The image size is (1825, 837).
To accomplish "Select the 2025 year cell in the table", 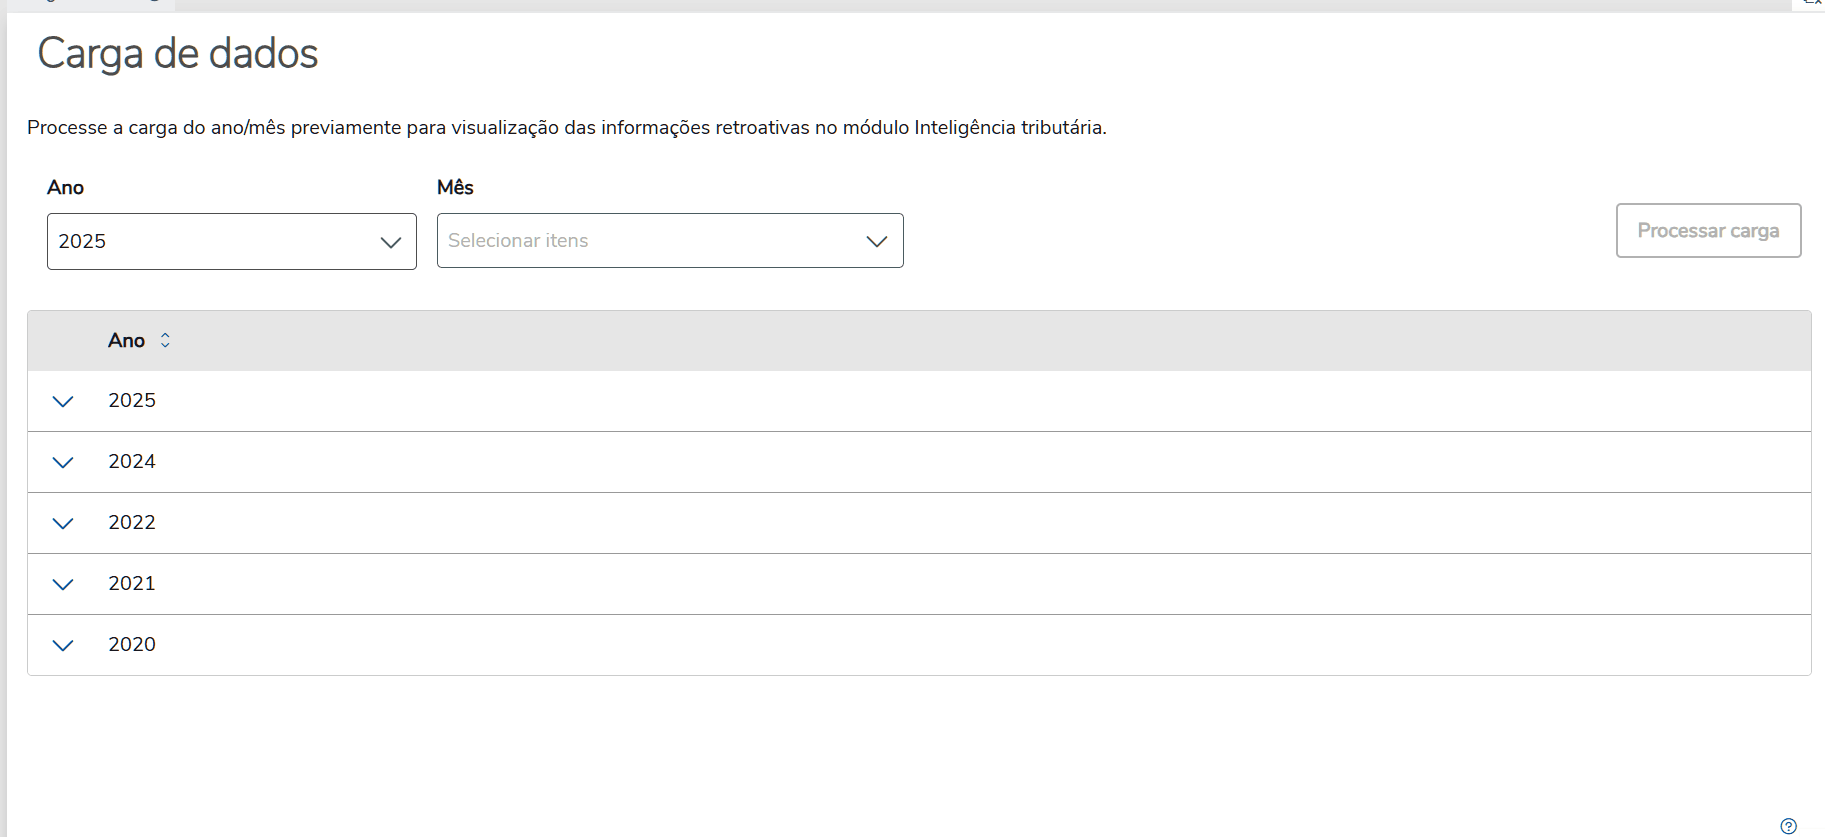I will coord(132,401).
